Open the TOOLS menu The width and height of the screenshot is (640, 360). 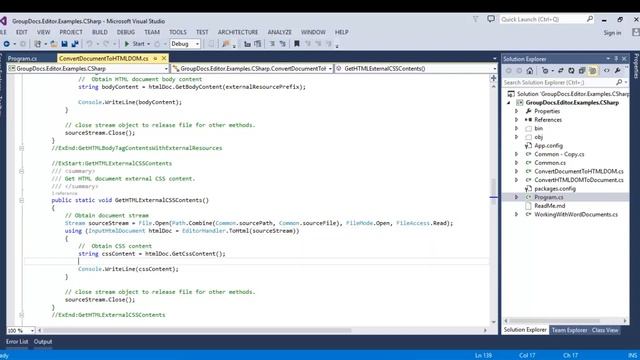click(x=178, y=32)
